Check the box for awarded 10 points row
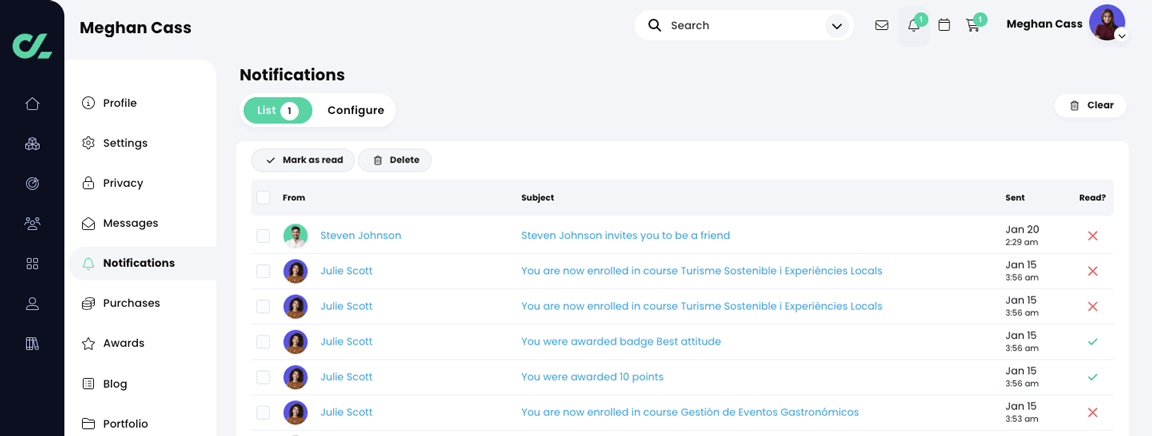The width and height of the screenshot is (1152, 436). click(x=263, y=377)
